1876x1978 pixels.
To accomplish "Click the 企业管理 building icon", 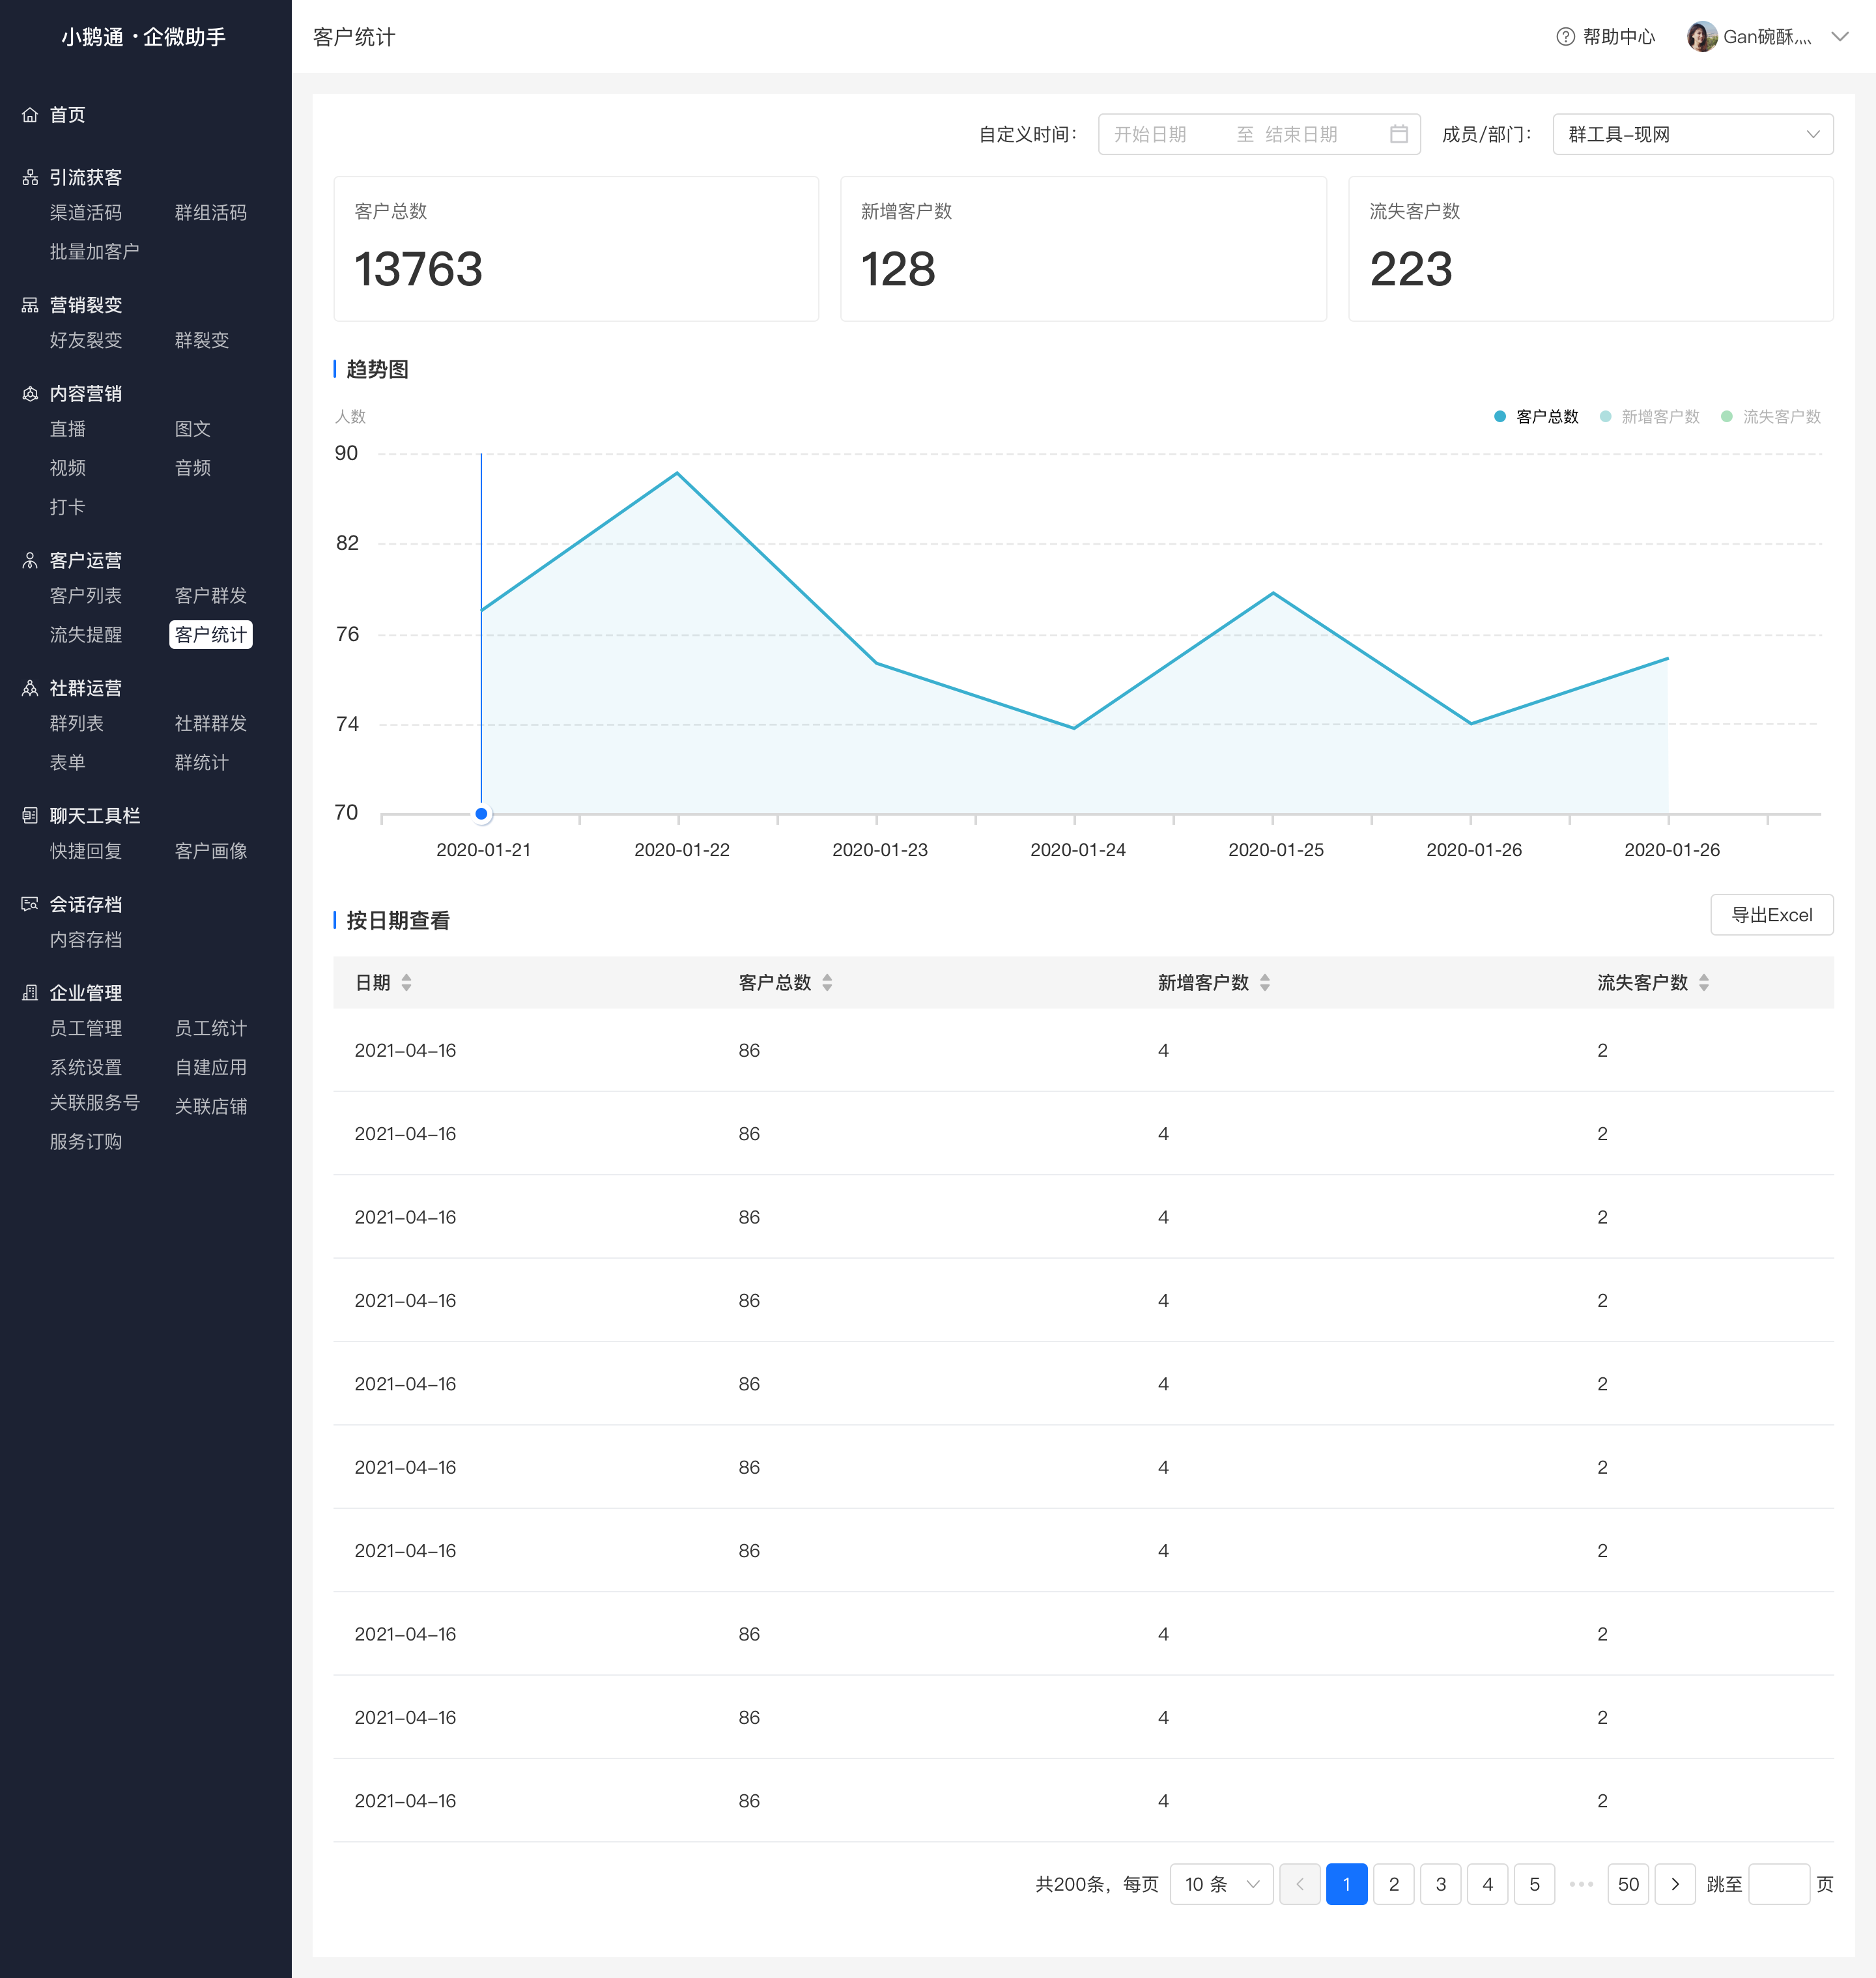I will tap(30, 993).
